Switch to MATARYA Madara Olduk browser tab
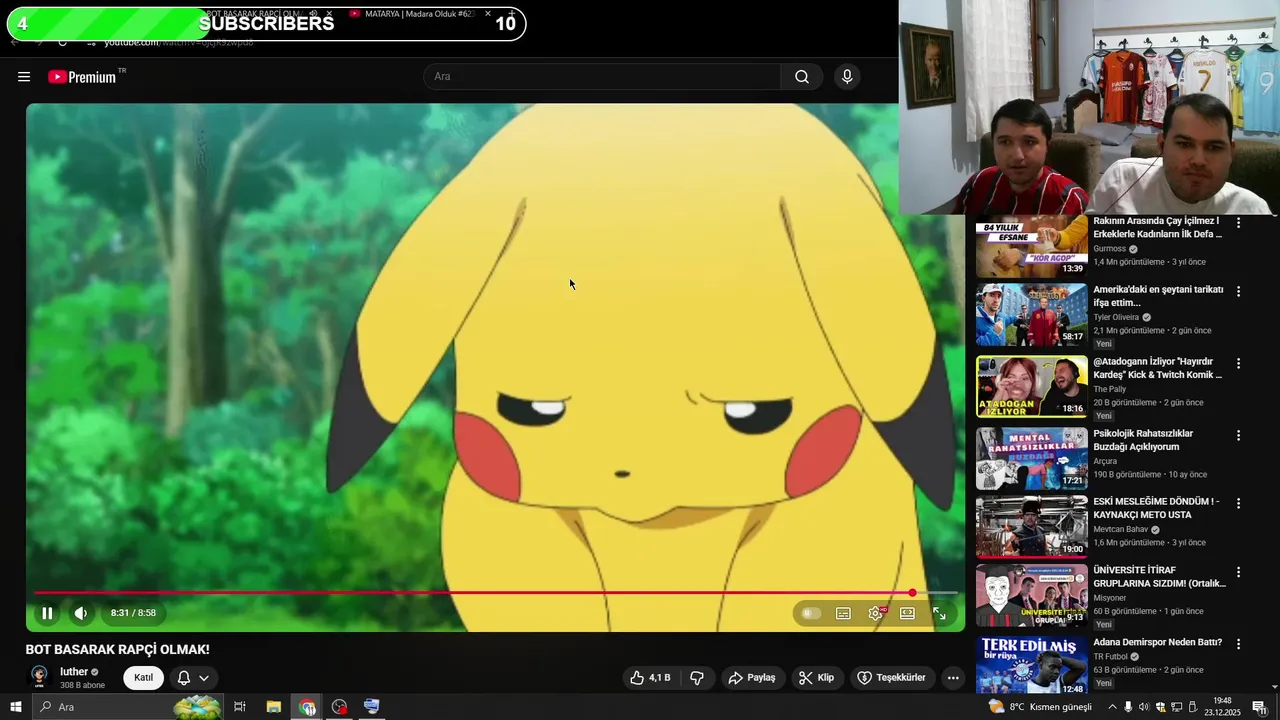This screenshot has height=720, width=1280. (418, 14)
